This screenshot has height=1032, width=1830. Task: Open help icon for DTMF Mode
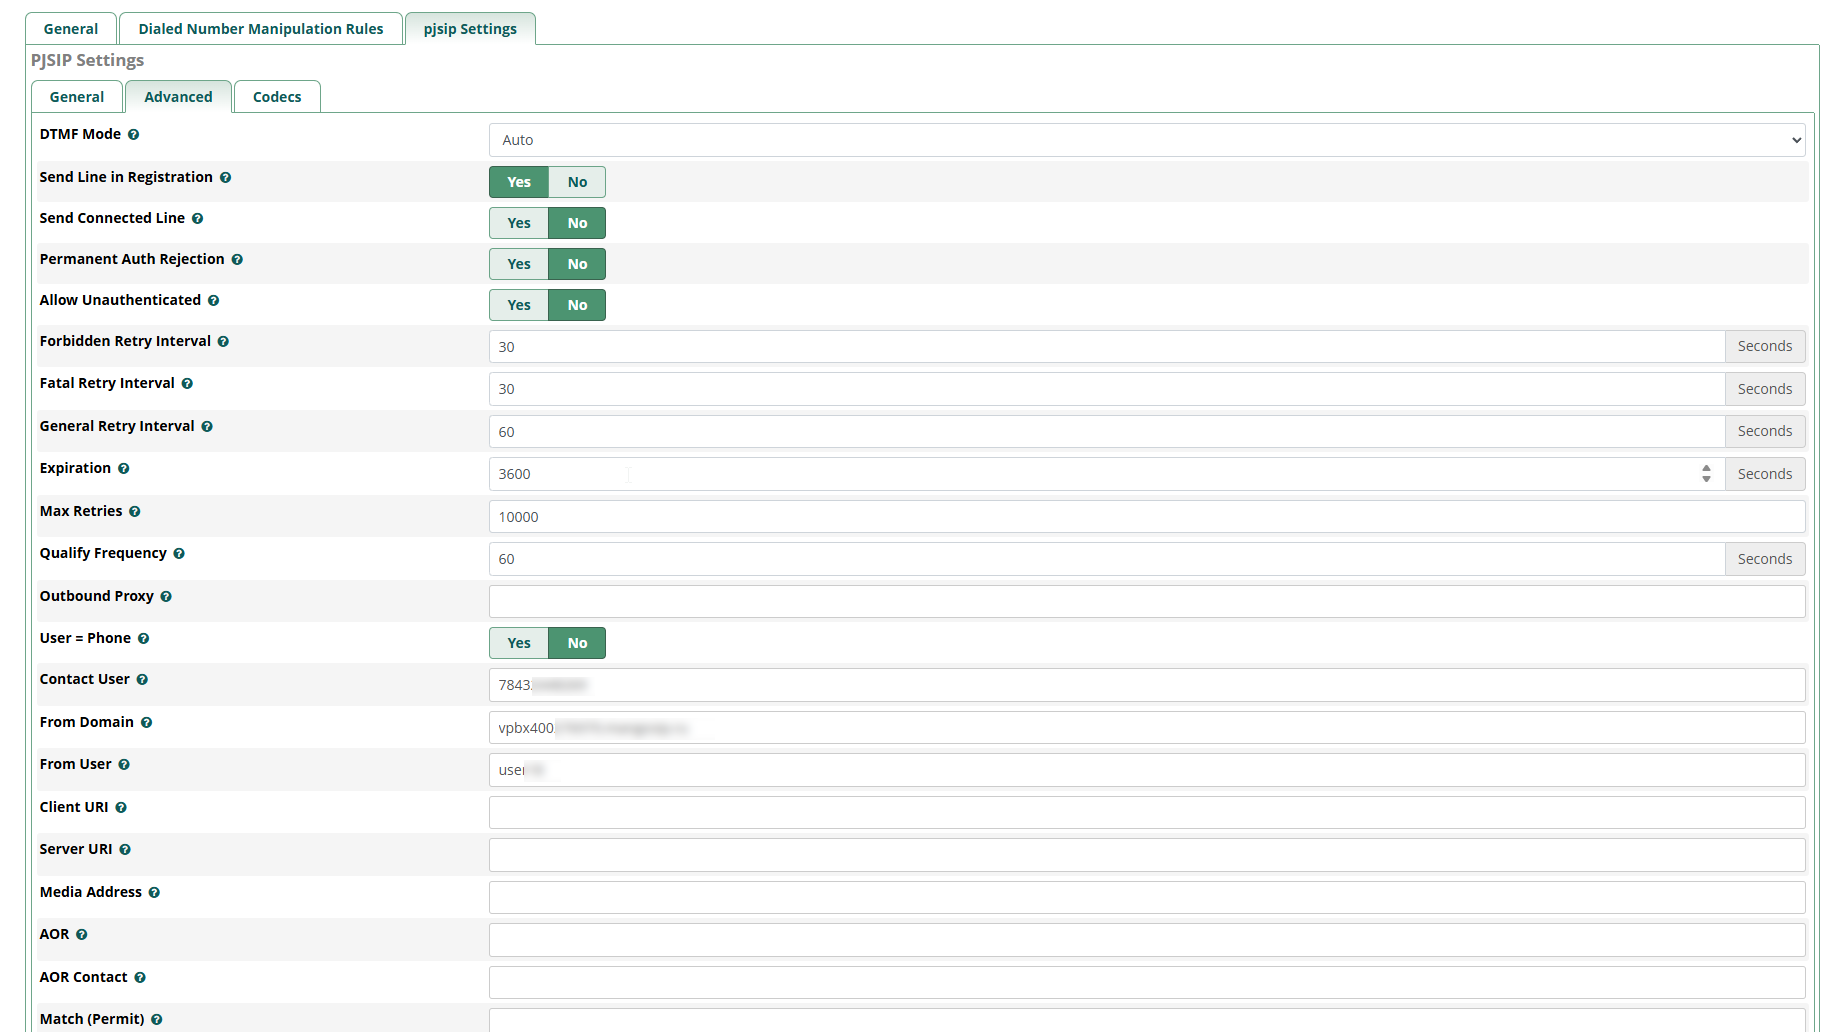click(x=133, y=135)
